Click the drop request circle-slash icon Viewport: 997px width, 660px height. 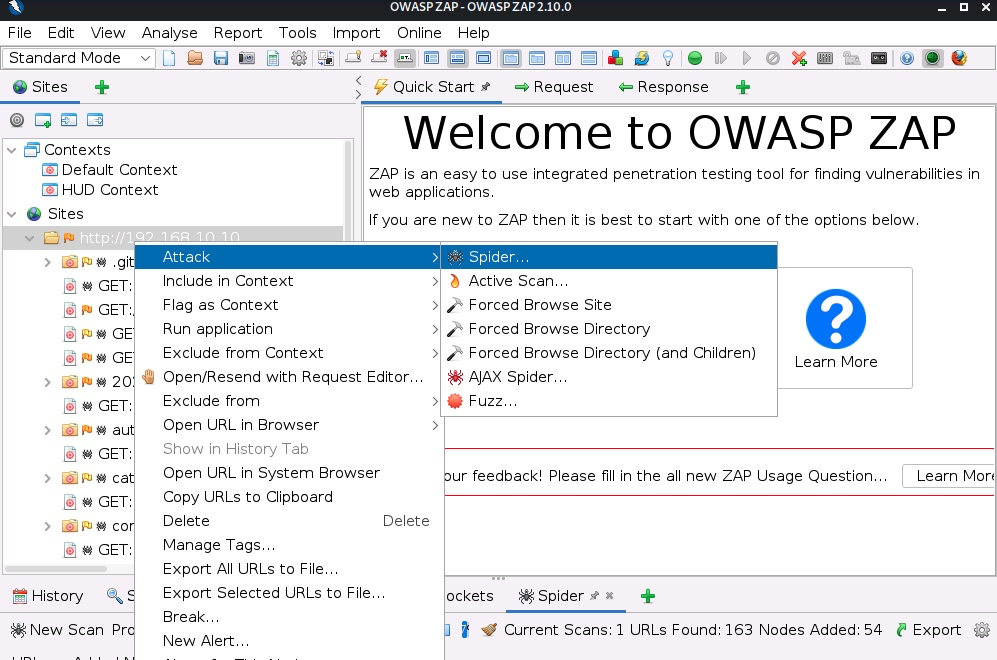[773, 58]
